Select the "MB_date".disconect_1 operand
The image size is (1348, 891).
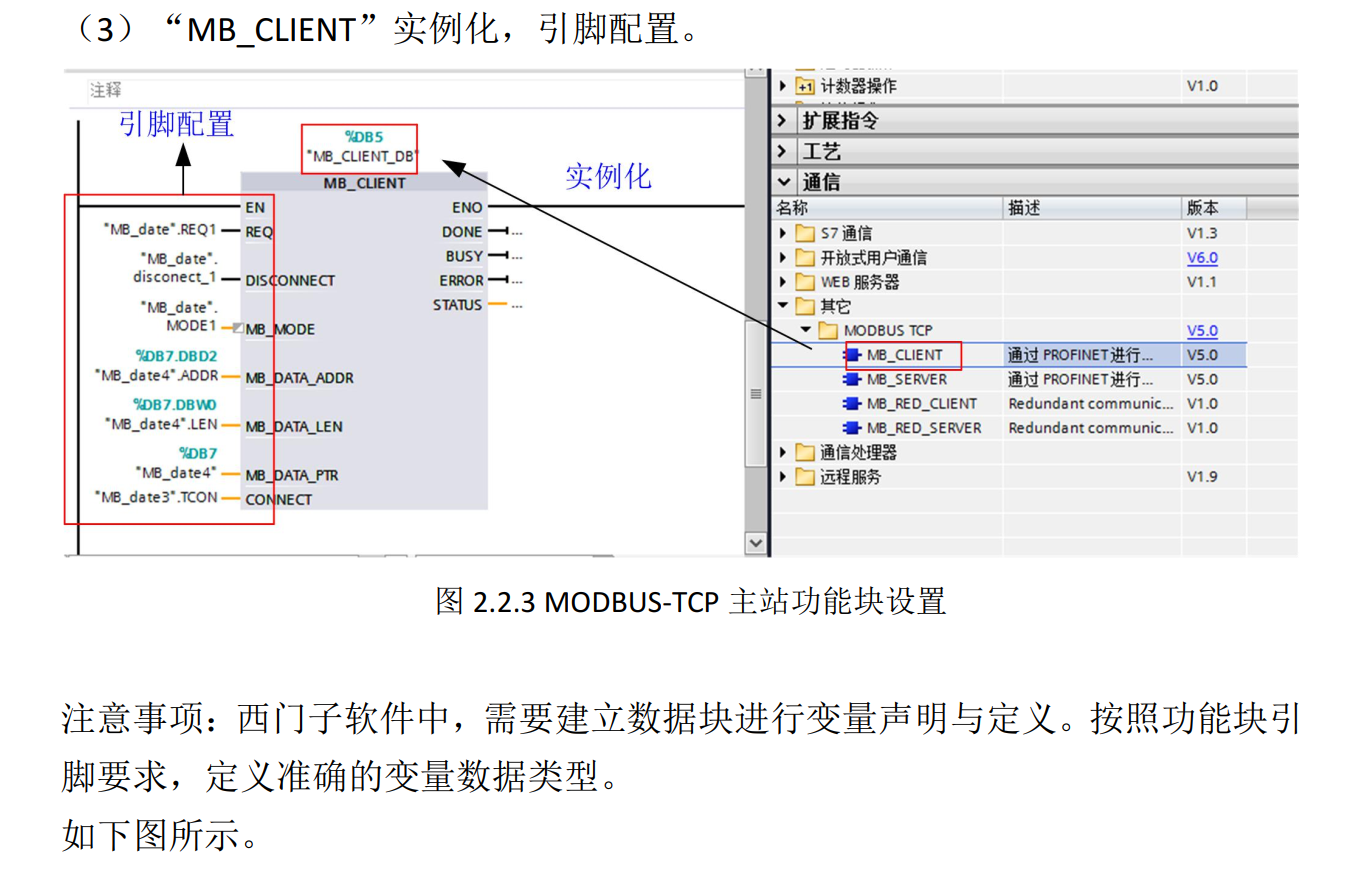point(177,268)
